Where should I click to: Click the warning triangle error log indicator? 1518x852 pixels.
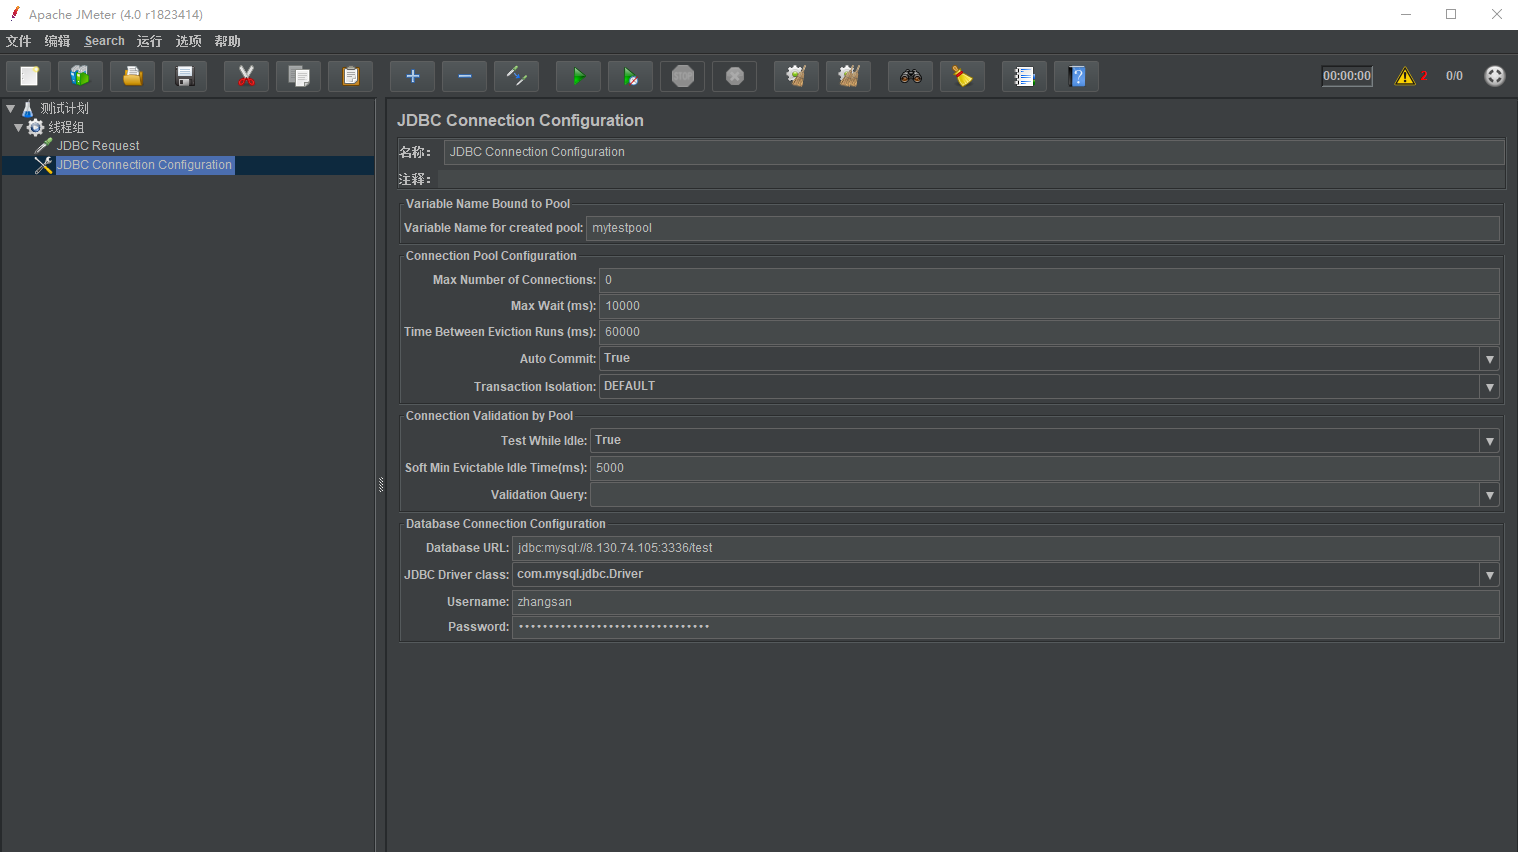(1405, 76)
